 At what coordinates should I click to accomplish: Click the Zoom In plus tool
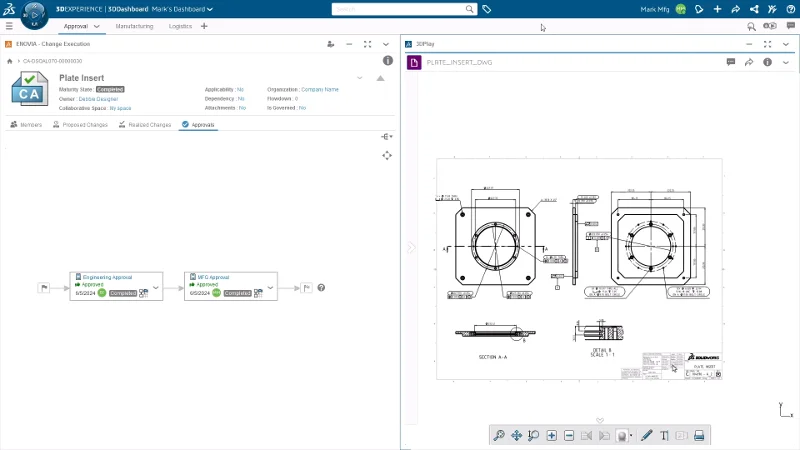(552, 436)
